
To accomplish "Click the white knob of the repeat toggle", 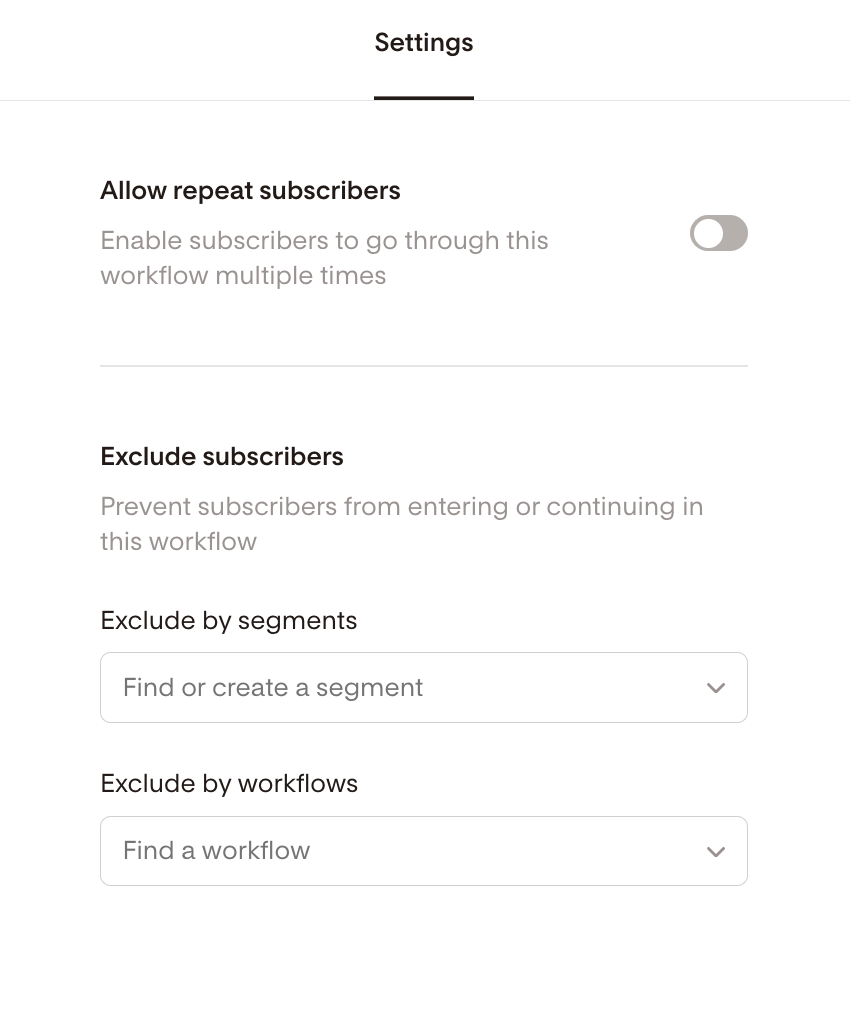I will pos(708,234).
